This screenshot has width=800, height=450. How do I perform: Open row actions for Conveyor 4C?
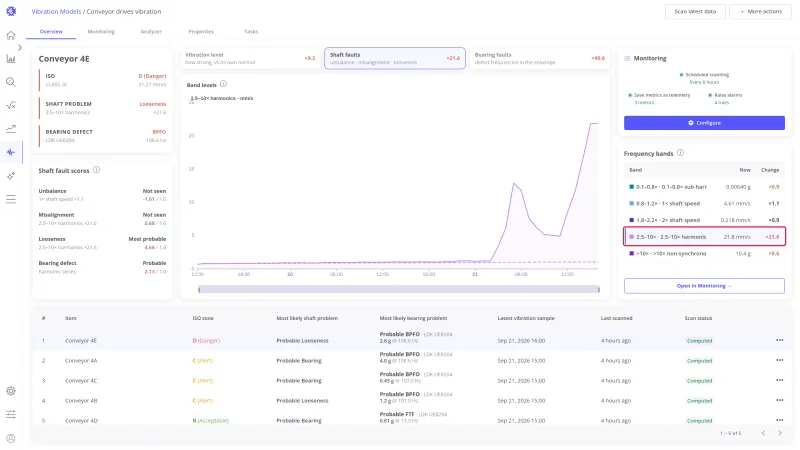[779, 380]
